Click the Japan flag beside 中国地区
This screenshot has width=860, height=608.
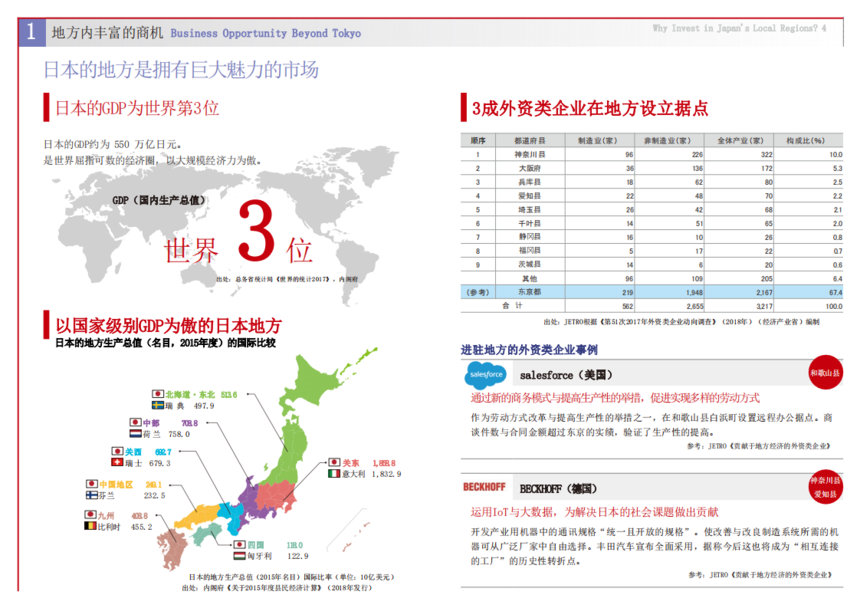(x=92, y=484)
